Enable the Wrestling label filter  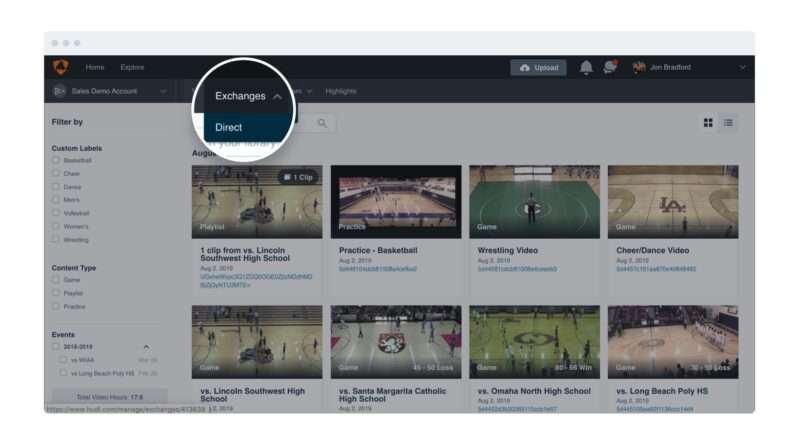click(x=56, y=240)
